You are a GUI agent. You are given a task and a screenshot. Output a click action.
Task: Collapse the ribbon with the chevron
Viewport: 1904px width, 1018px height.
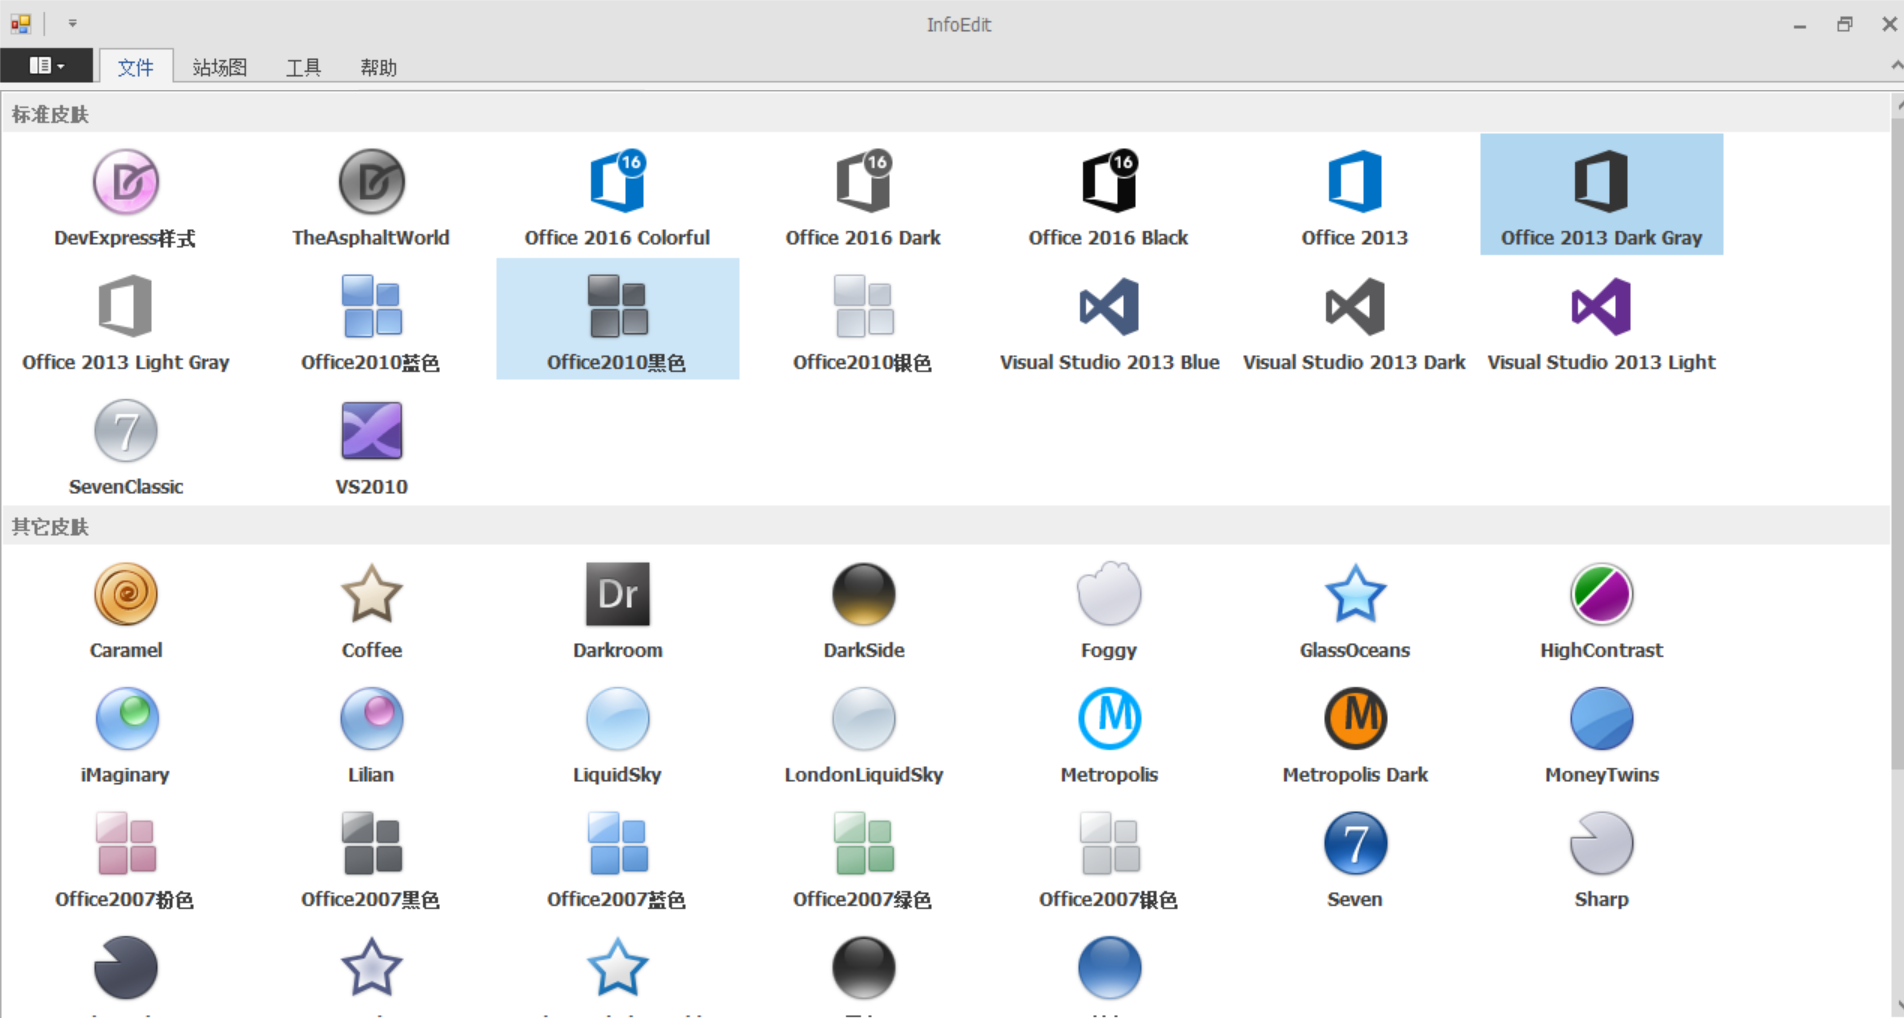point(1895,66)
